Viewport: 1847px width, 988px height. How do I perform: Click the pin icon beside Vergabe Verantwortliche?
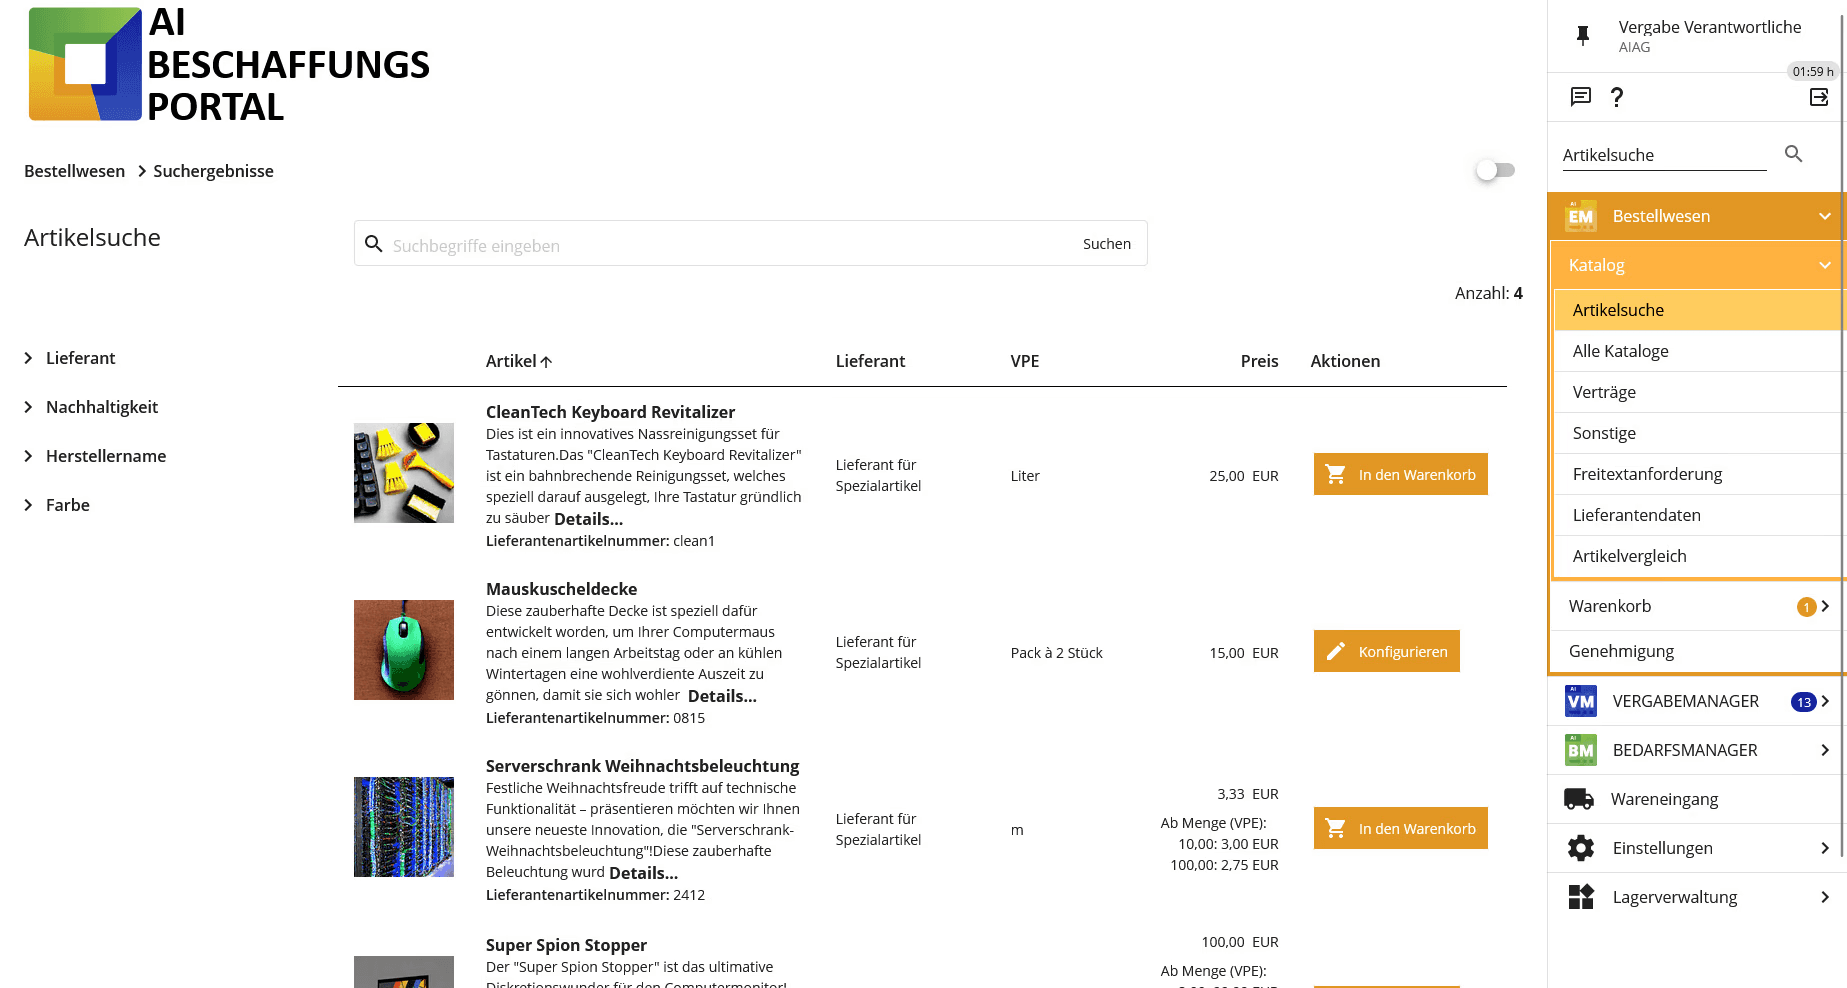click(1583, 36)
